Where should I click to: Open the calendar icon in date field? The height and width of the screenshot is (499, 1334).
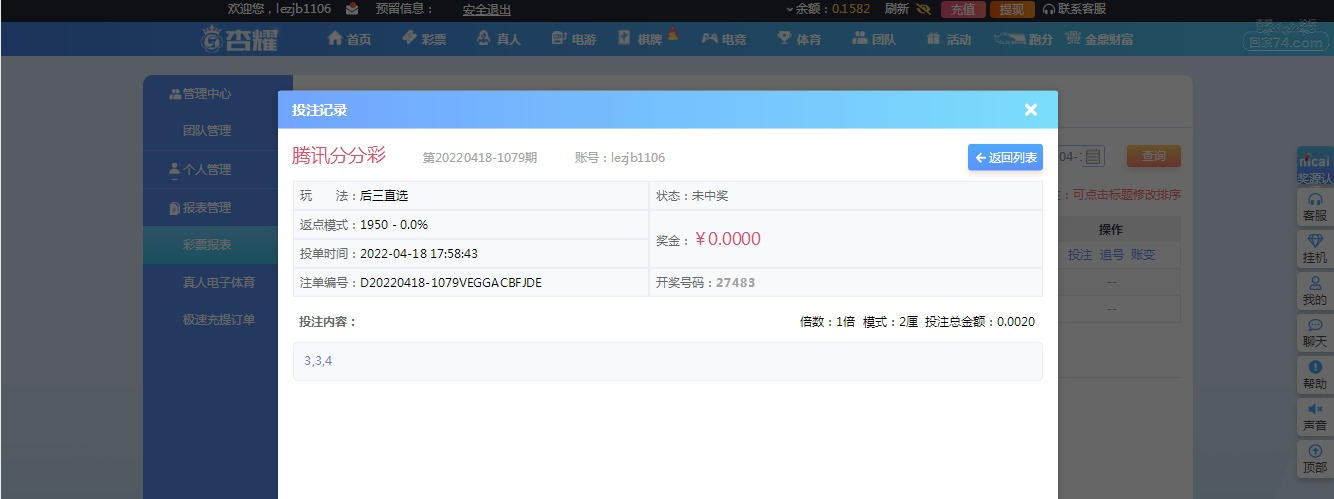[1093, 157]
